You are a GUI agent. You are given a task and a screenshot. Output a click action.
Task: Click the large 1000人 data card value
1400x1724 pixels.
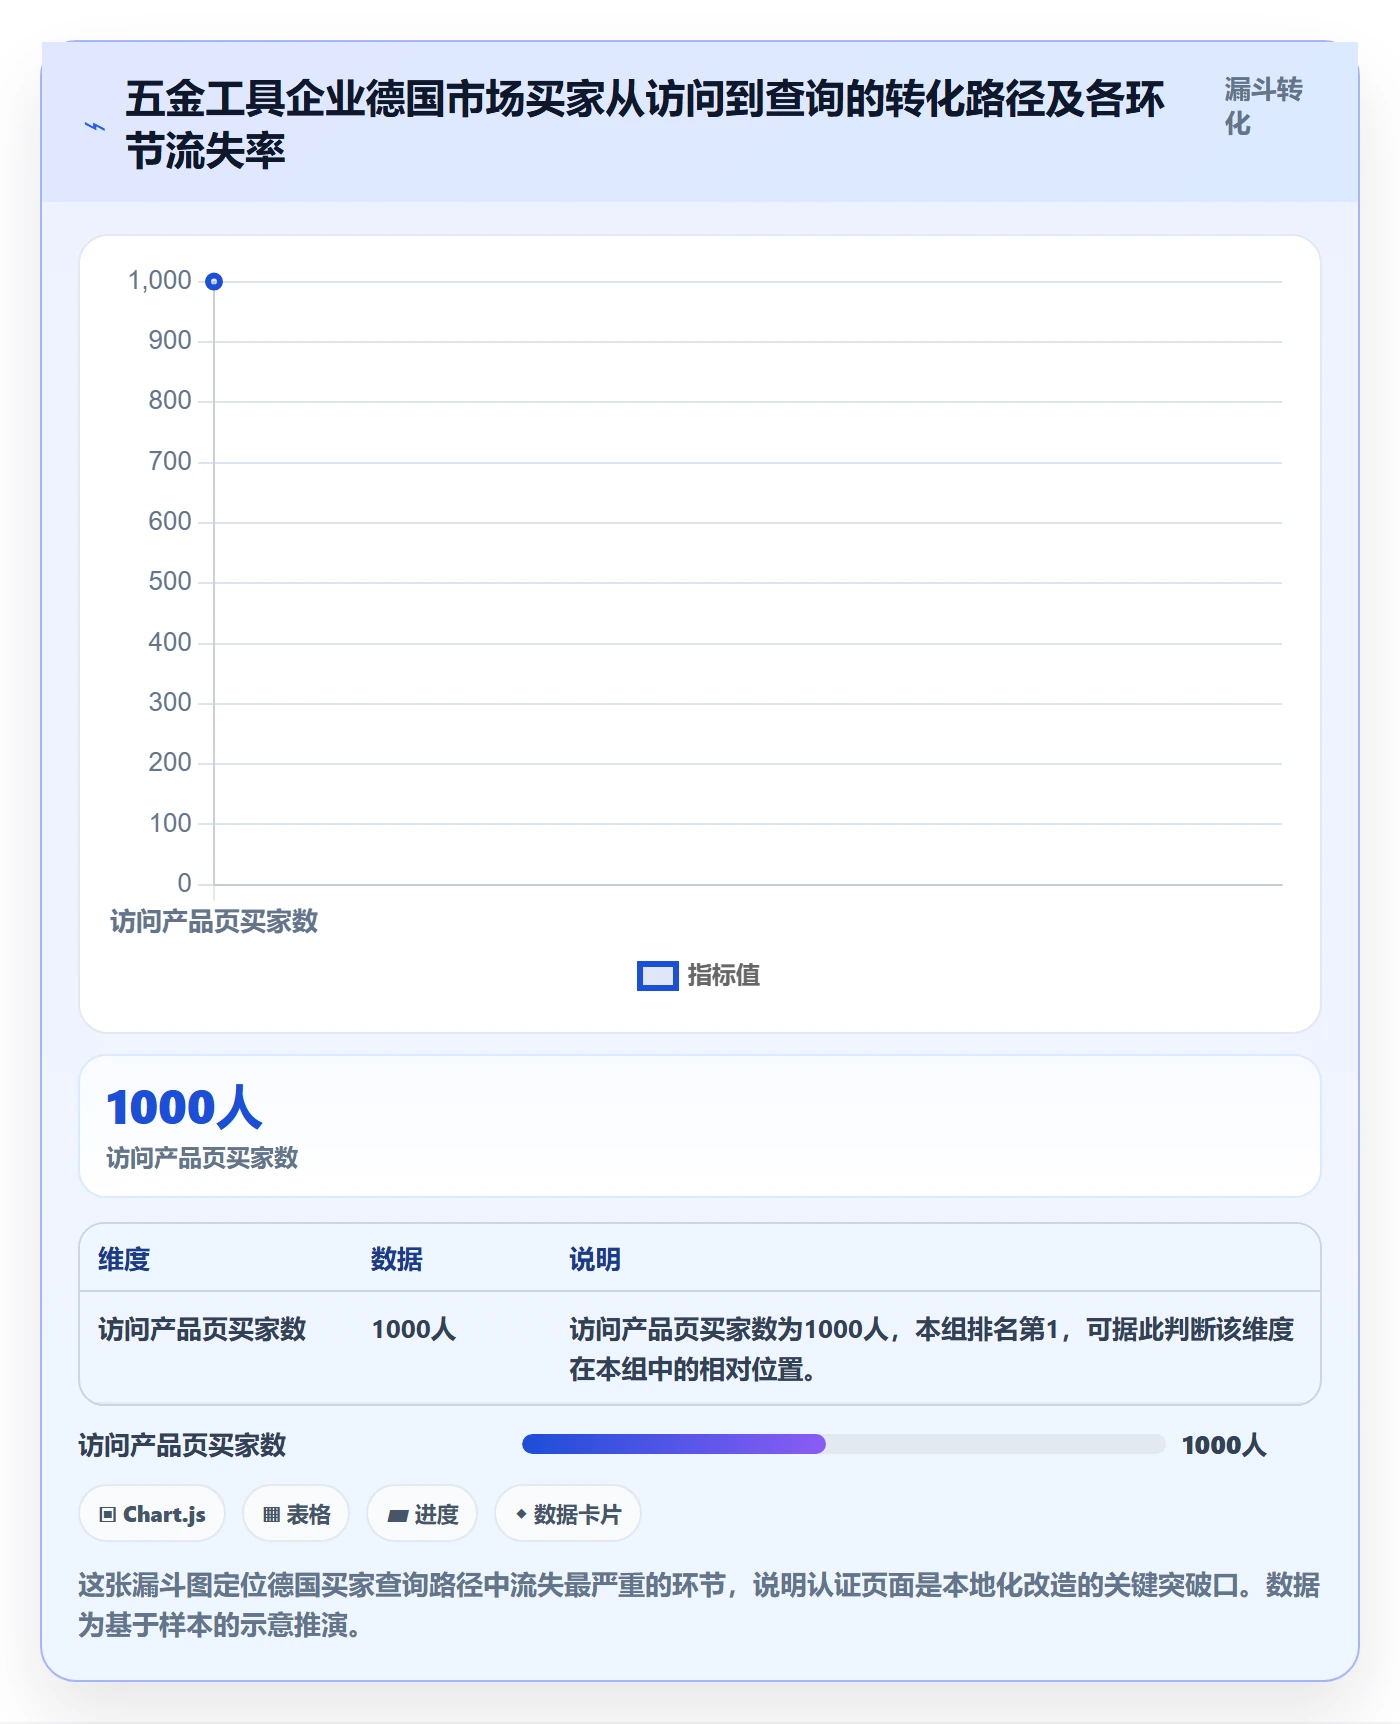[184, 1108]
